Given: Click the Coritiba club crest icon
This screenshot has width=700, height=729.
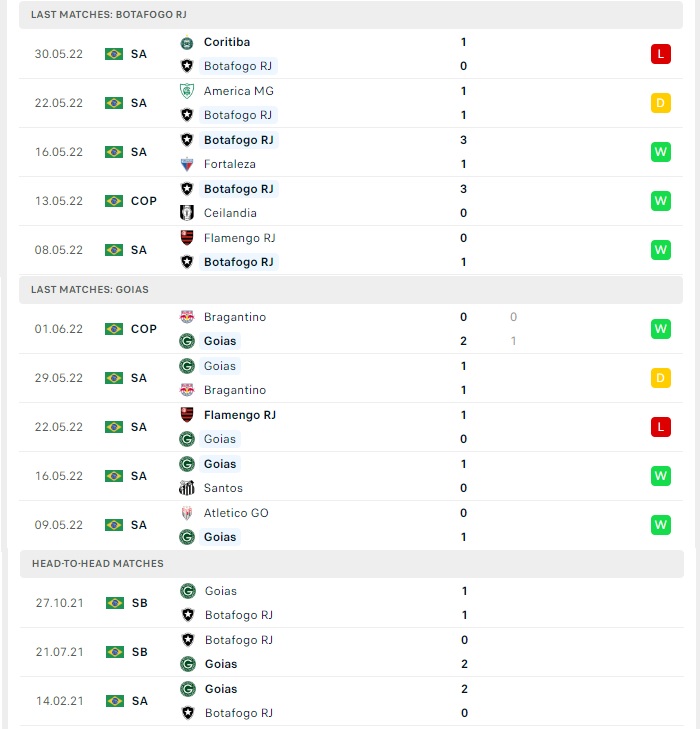Looking at the screenshot, I should 187,43.
